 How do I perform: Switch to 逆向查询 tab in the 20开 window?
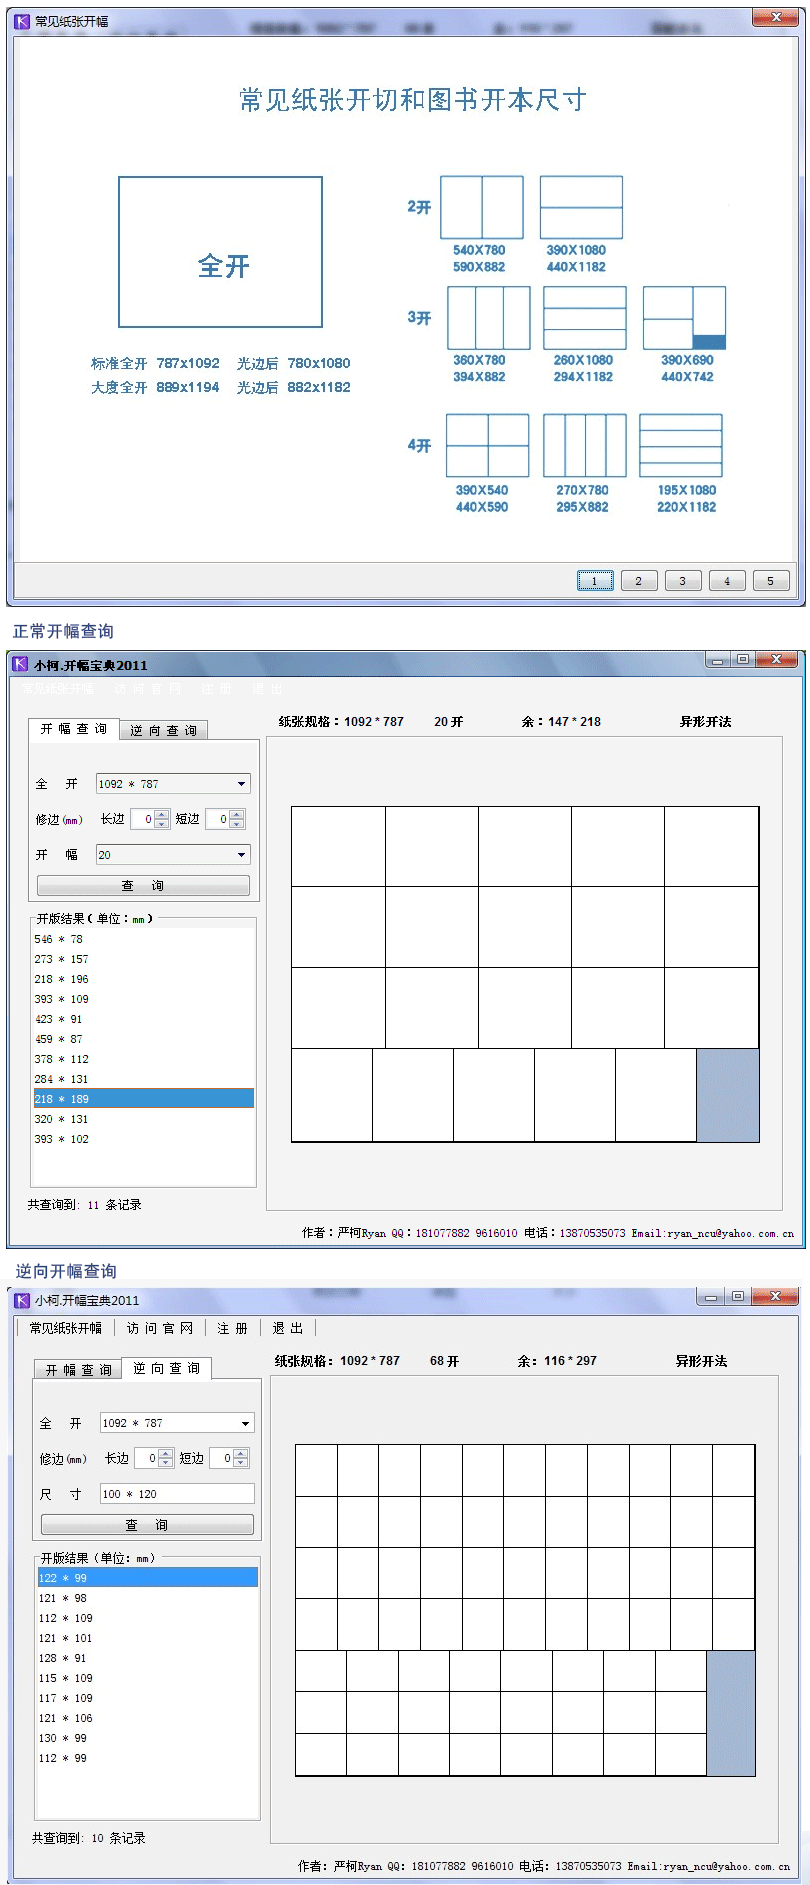point(163,731)
